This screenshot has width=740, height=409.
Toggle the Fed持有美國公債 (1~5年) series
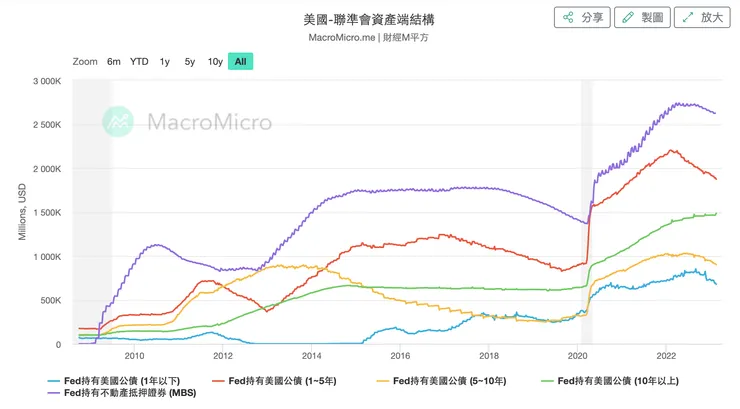287,381
